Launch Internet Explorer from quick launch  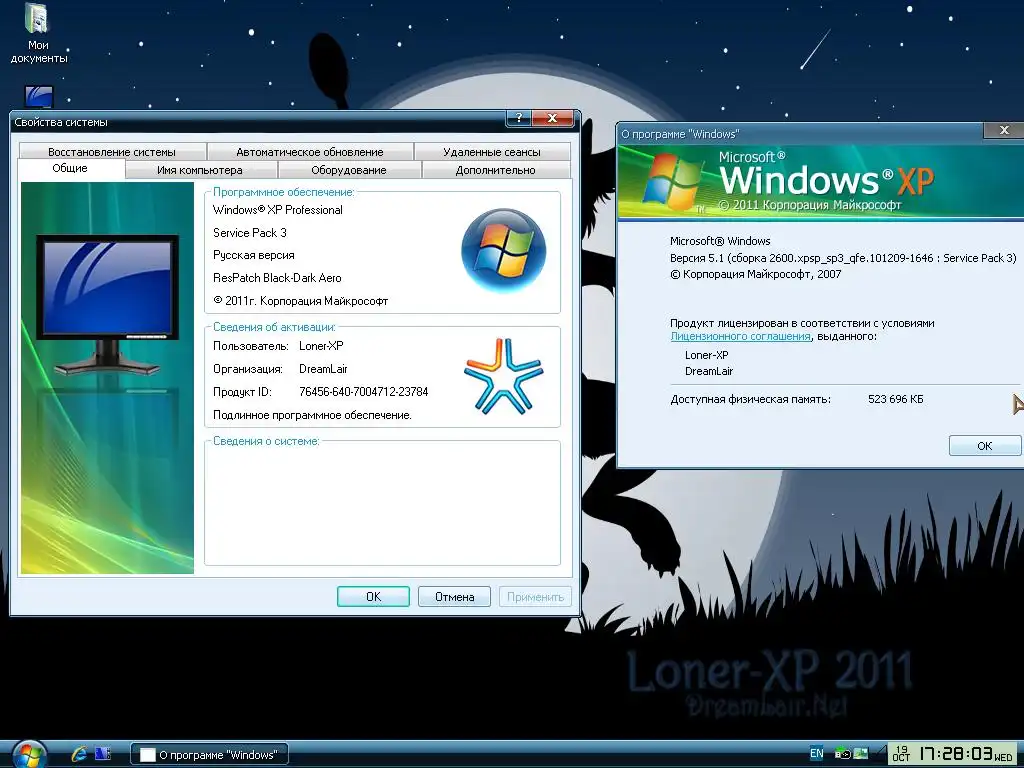coord(80,754)
